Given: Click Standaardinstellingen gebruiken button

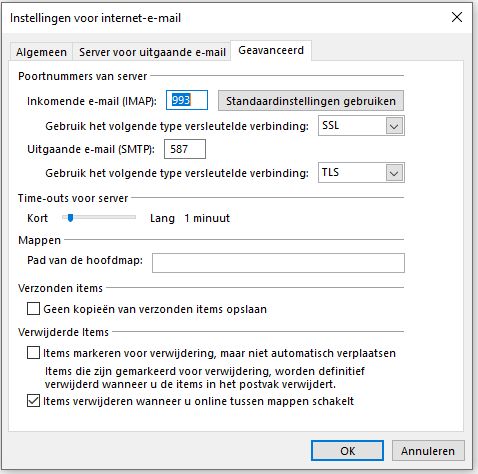Looking at the screenshot, I should tap(311, 101).
